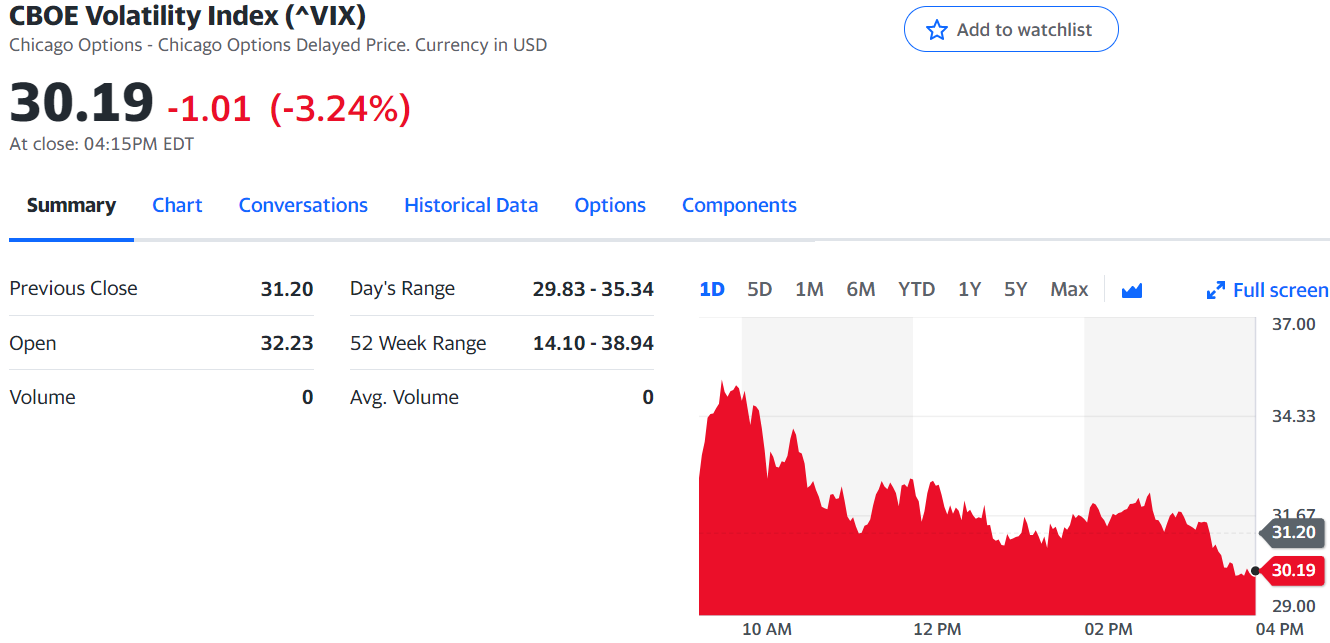Viewport: 1330px width, 643px height.
Task: Click the star icon in Add to watchlist
Action: click(x=936, y=30)
